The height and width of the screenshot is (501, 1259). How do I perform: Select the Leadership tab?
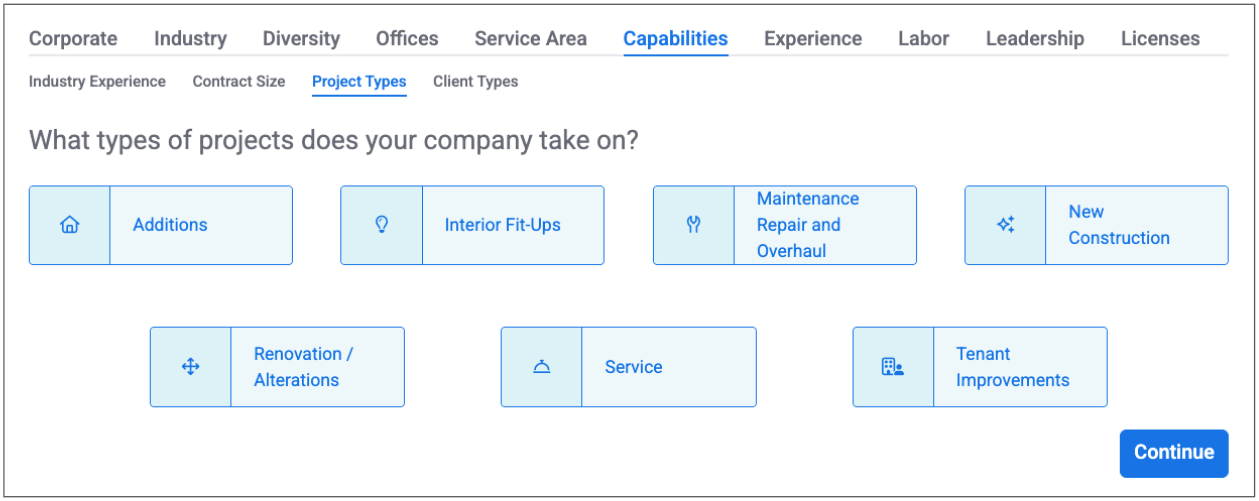[x=1034, y=39]
